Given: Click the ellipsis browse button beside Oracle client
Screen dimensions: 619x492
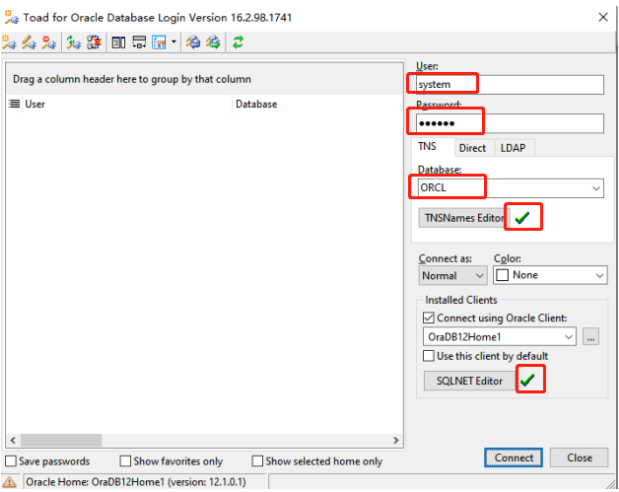Looking at the screenshot, I should pos(591,337).
